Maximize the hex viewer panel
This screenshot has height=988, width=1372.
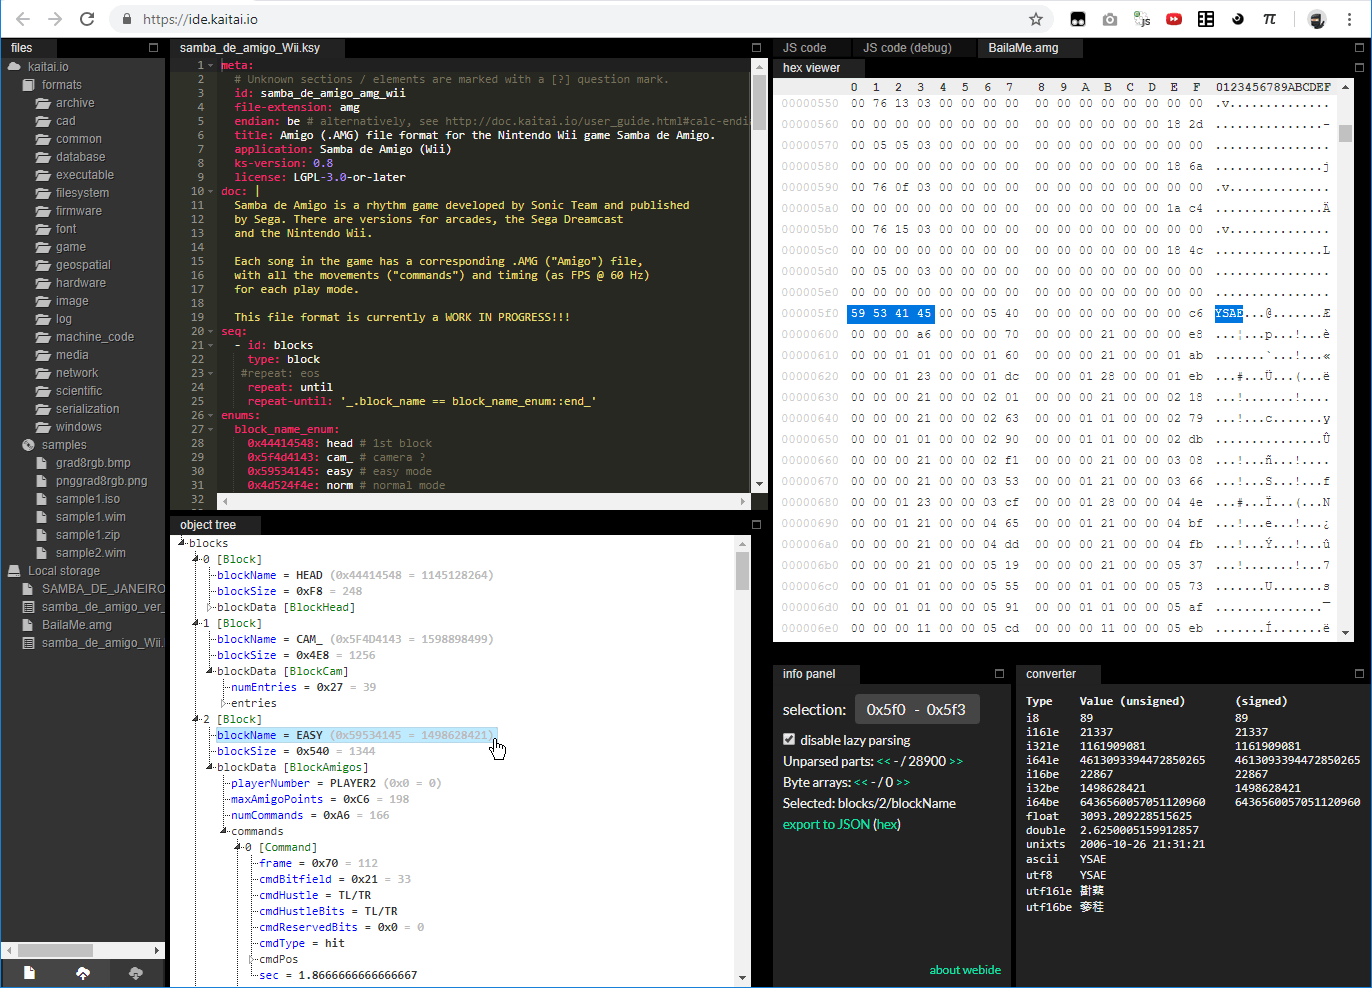(1359, 67)
